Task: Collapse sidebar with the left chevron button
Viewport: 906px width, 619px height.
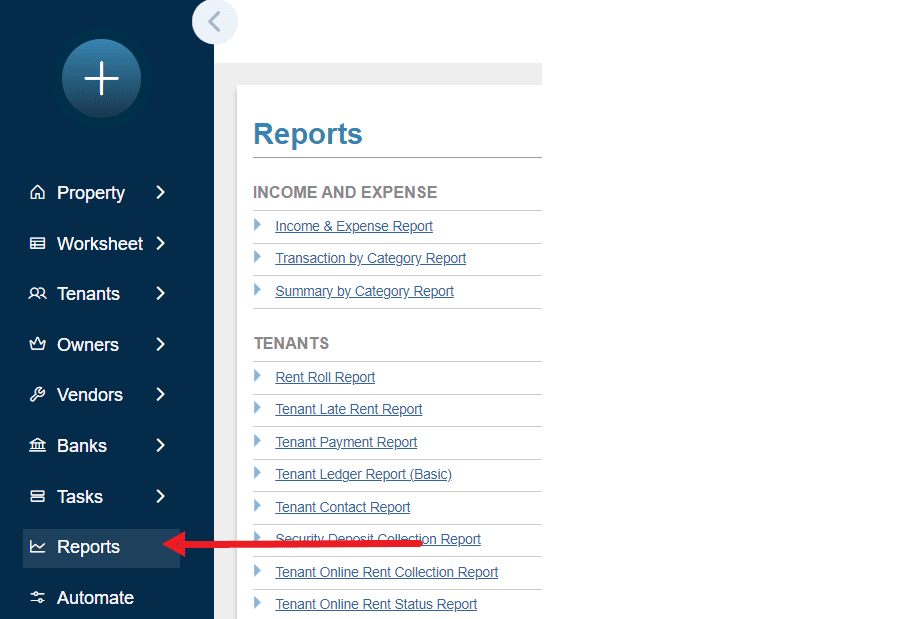Action: (x=214, y=21)
